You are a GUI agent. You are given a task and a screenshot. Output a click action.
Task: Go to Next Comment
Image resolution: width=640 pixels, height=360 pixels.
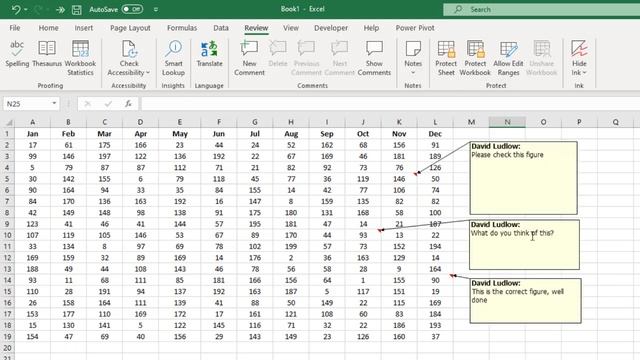pyautogui.click(x=340, y=58)
